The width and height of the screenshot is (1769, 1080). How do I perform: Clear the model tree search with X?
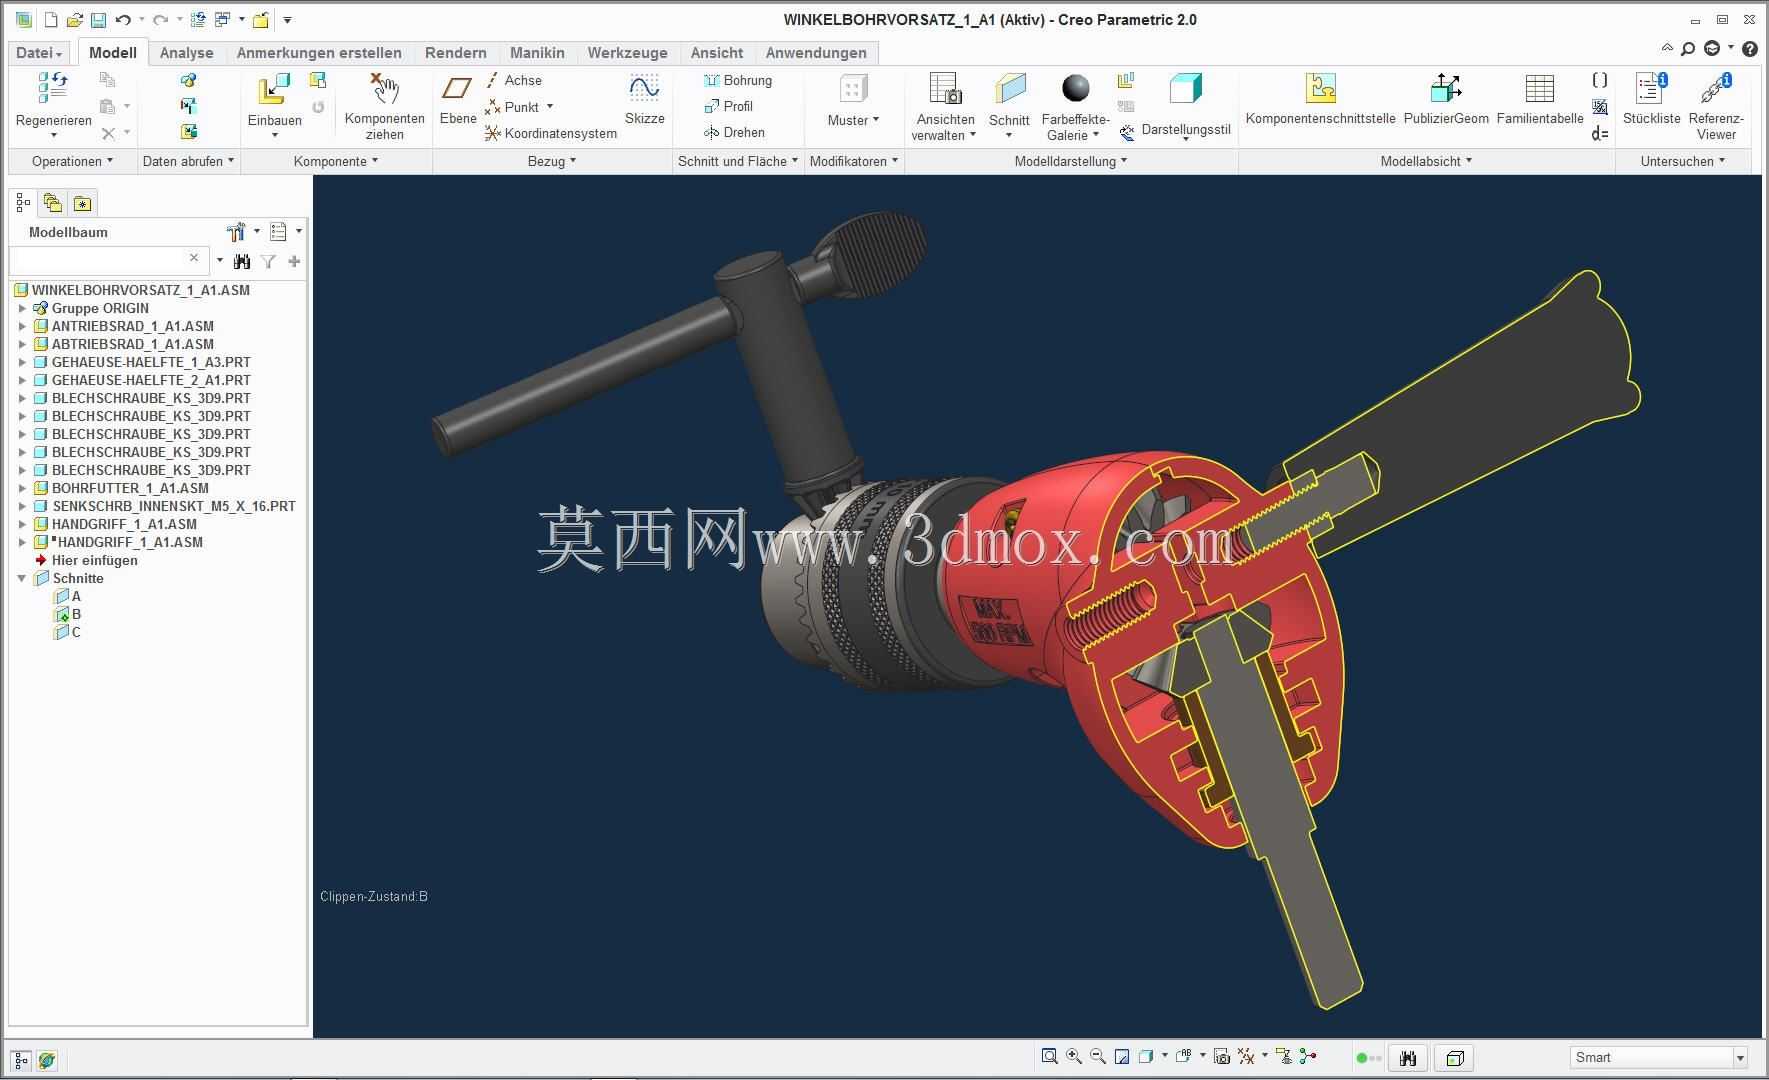coord(194,258)
